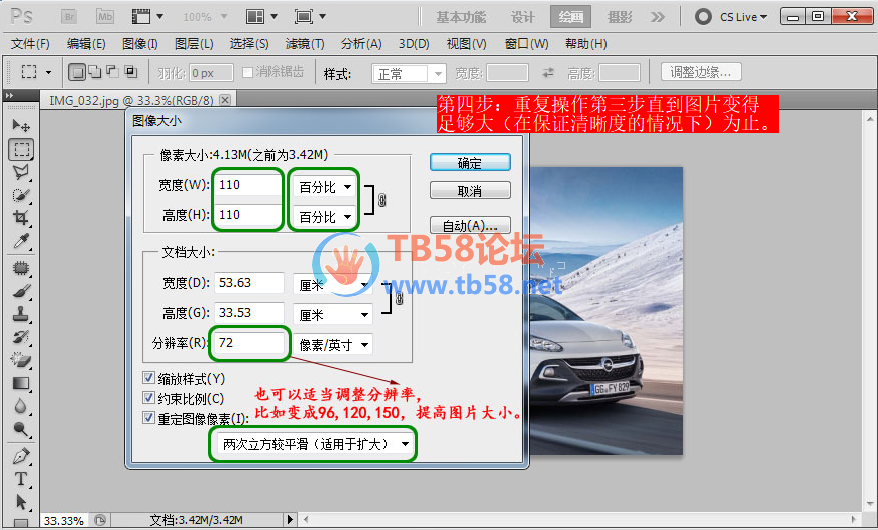Click the 确定 button
Image resolution: width=878 pixels, height=530 pixels.
[470, 163]
